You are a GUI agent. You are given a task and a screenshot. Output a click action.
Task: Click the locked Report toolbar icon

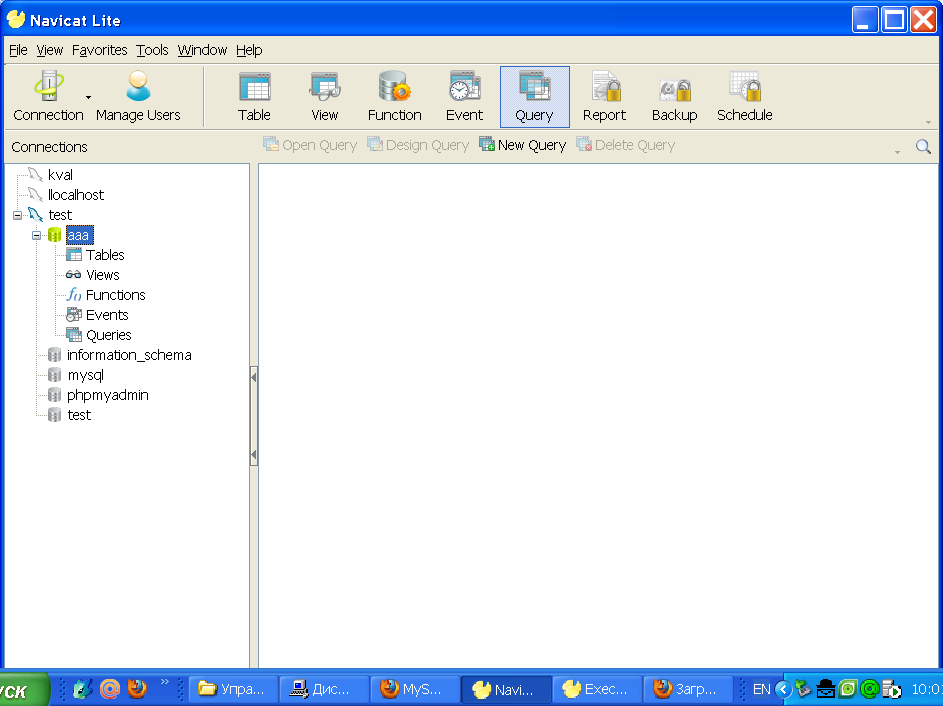pyautogui.click(x=604, y=96)
